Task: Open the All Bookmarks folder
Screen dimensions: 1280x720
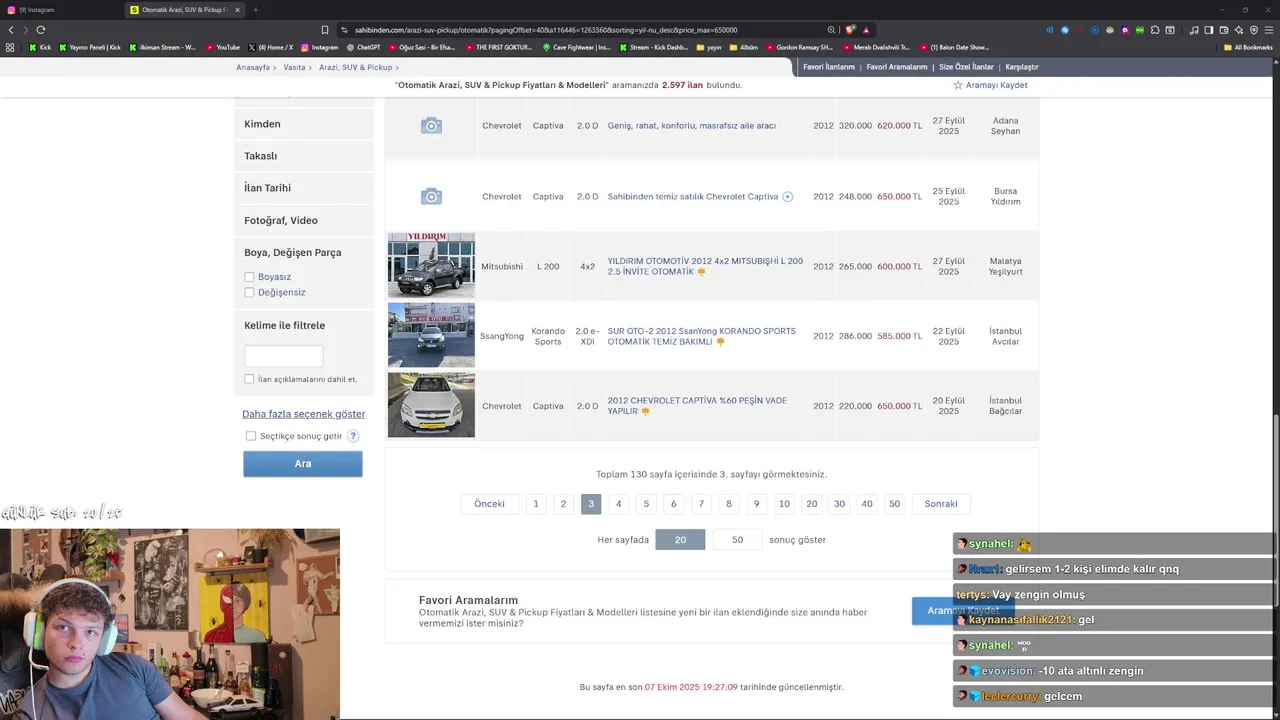Action: click(1247, 47)
